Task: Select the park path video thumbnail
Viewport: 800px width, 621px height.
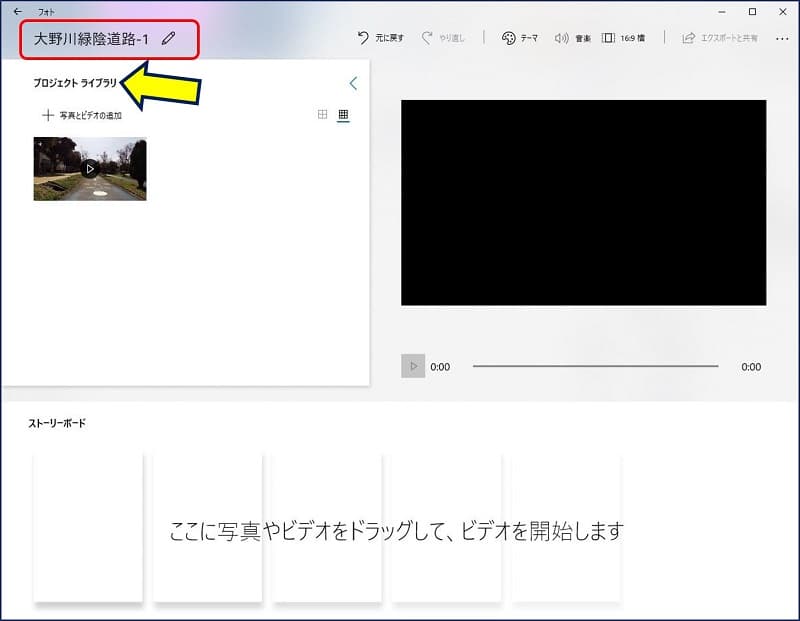Action: pyautogui.click(x=90, y=169)
